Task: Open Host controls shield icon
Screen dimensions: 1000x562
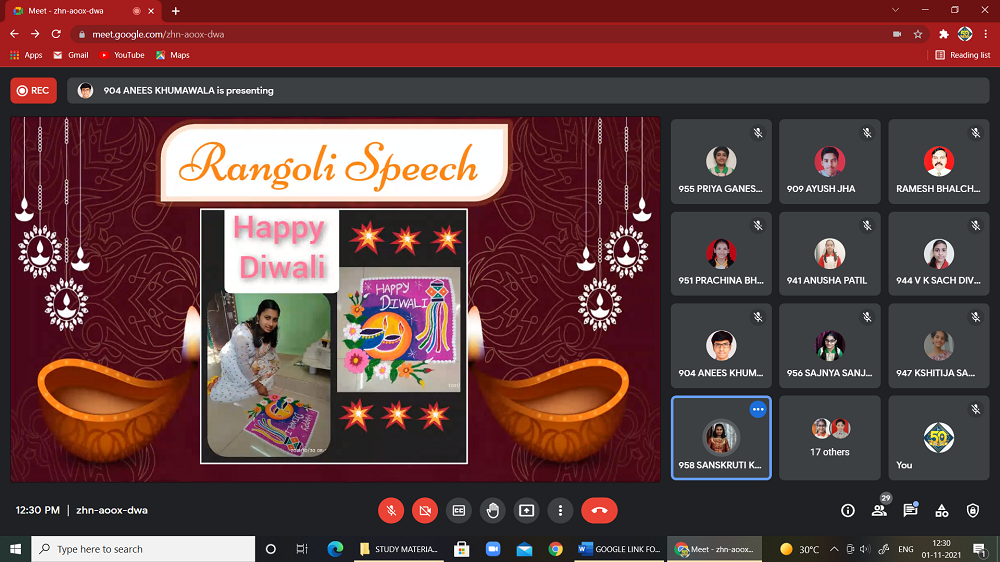Action: (x=973, y=510)
